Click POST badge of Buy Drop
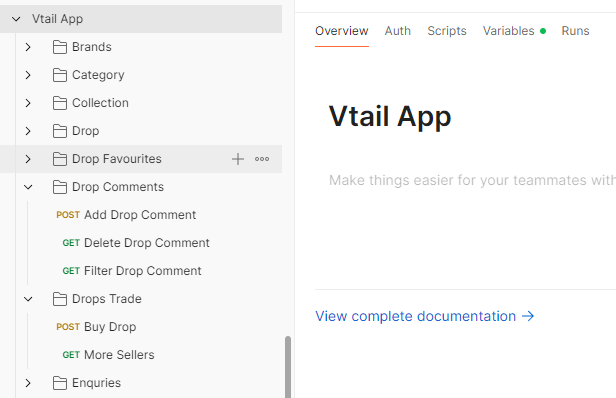Image resolution: width=616 pixels, height=398 pixels. (x=68, y=327)
